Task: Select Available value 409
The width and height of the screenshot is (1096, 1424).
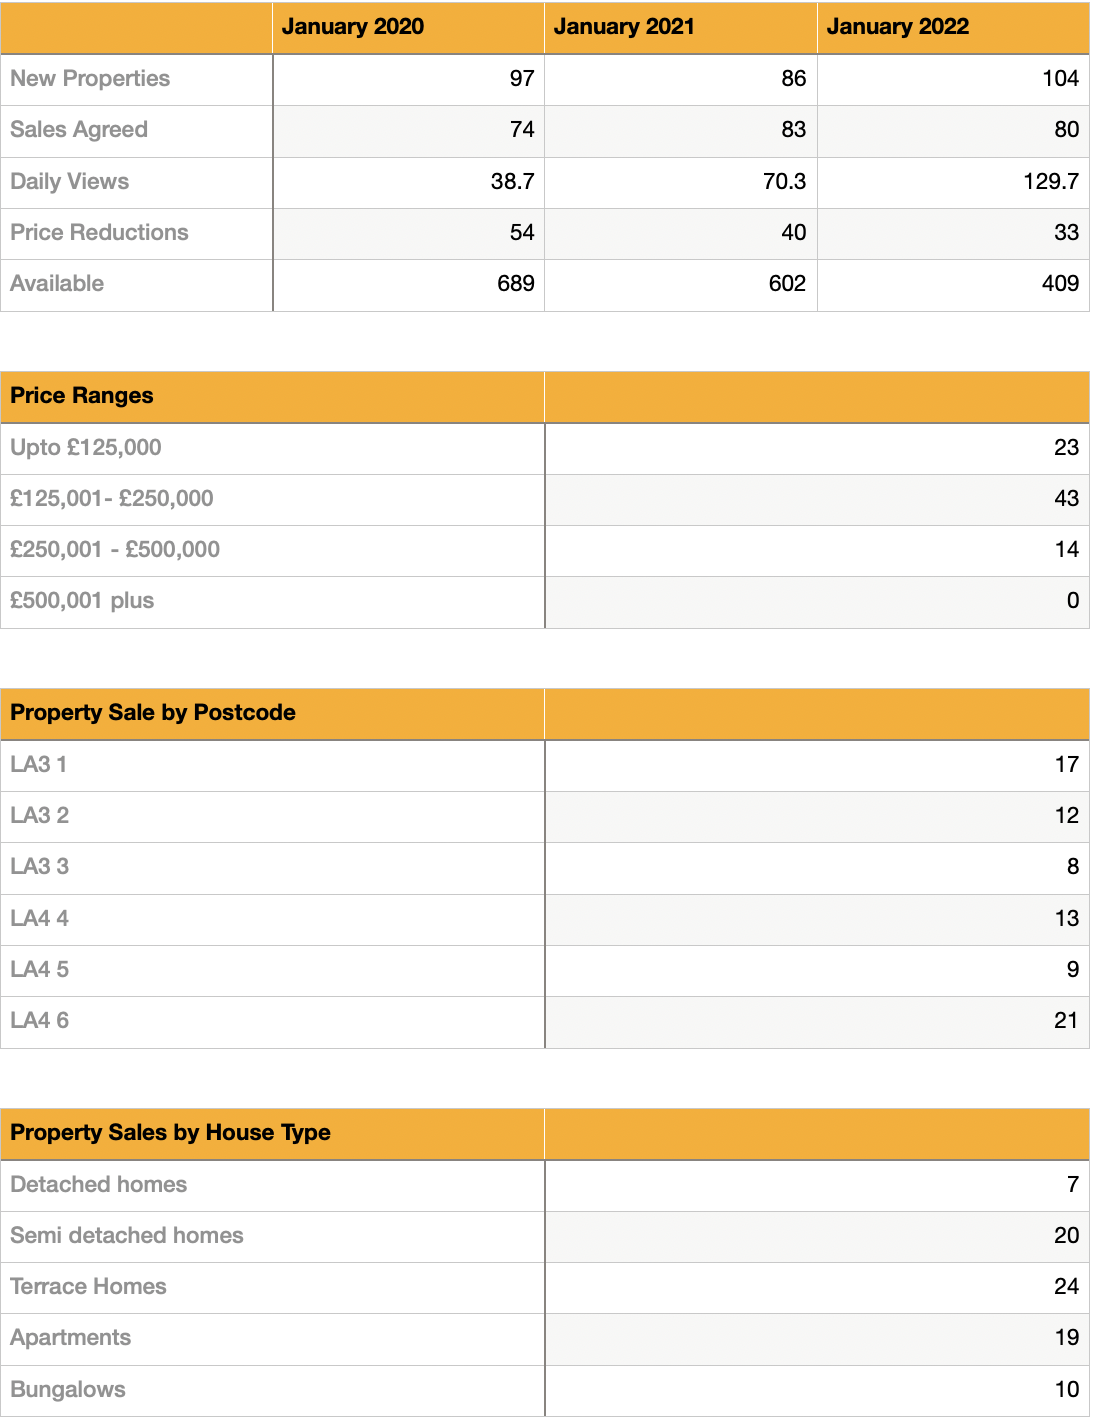Action: click(1059, 284)
